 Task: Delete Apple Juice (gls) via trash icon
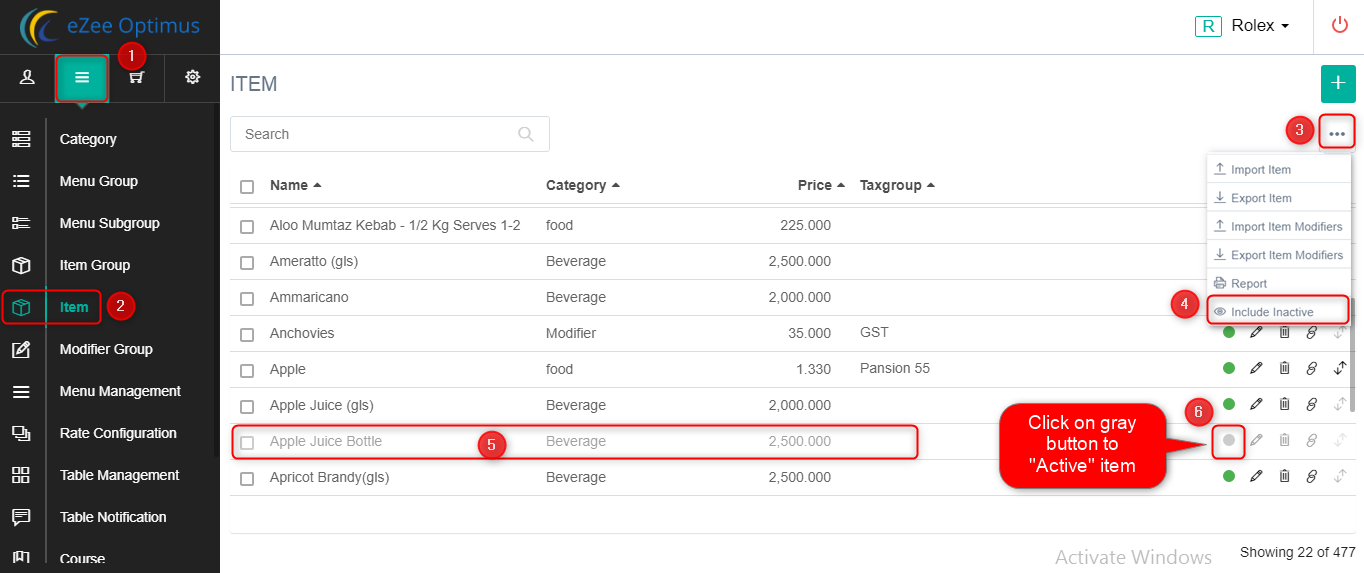tap(1285, 404)
